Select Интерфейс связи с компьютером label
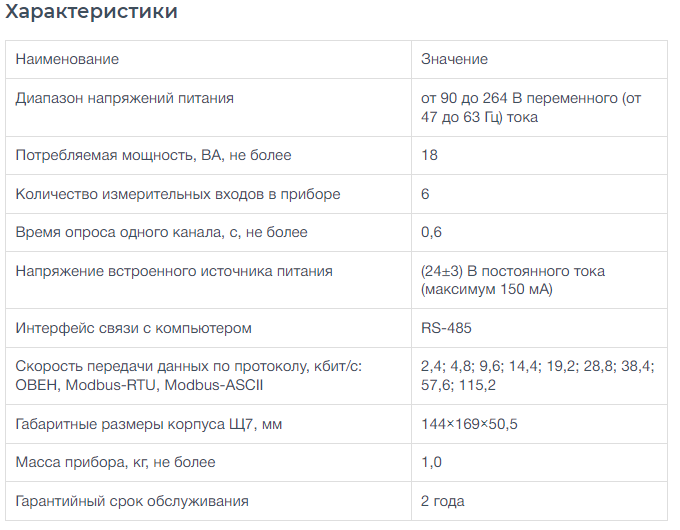The width and height of the screenshot is (680, 530). (x=134, y=328)
